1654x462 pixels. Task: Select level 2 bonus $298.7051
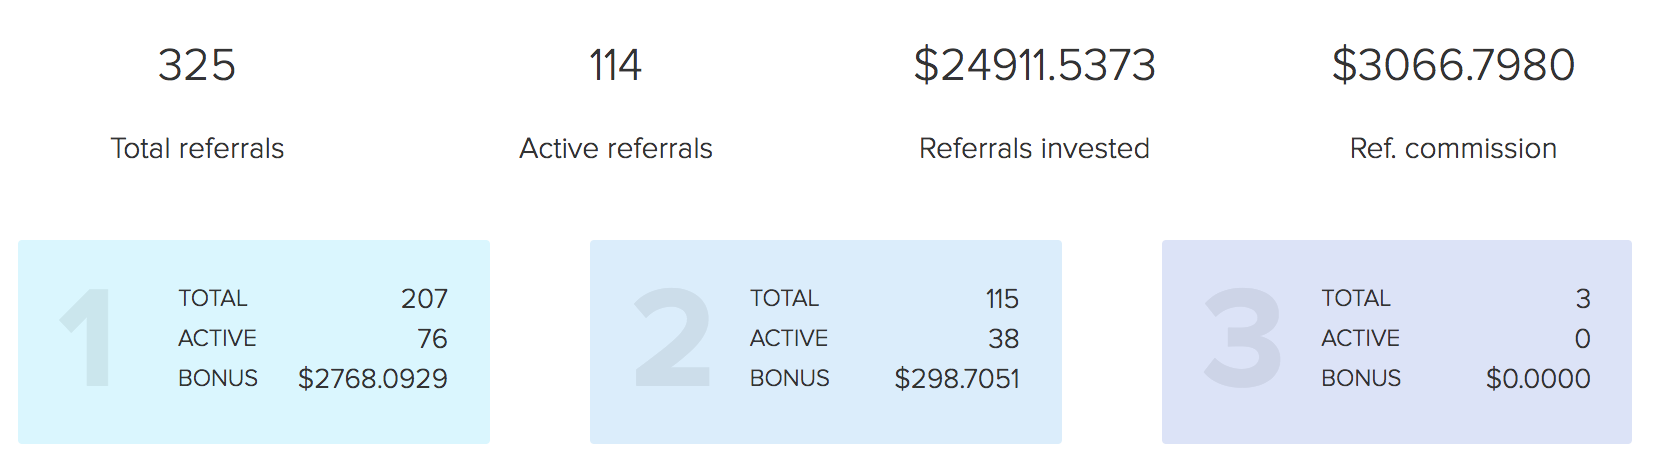(x=957, y=379)
